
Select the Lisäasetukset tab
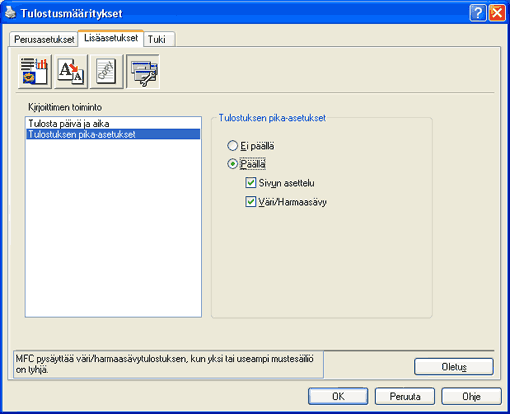(x=111, y=38)
